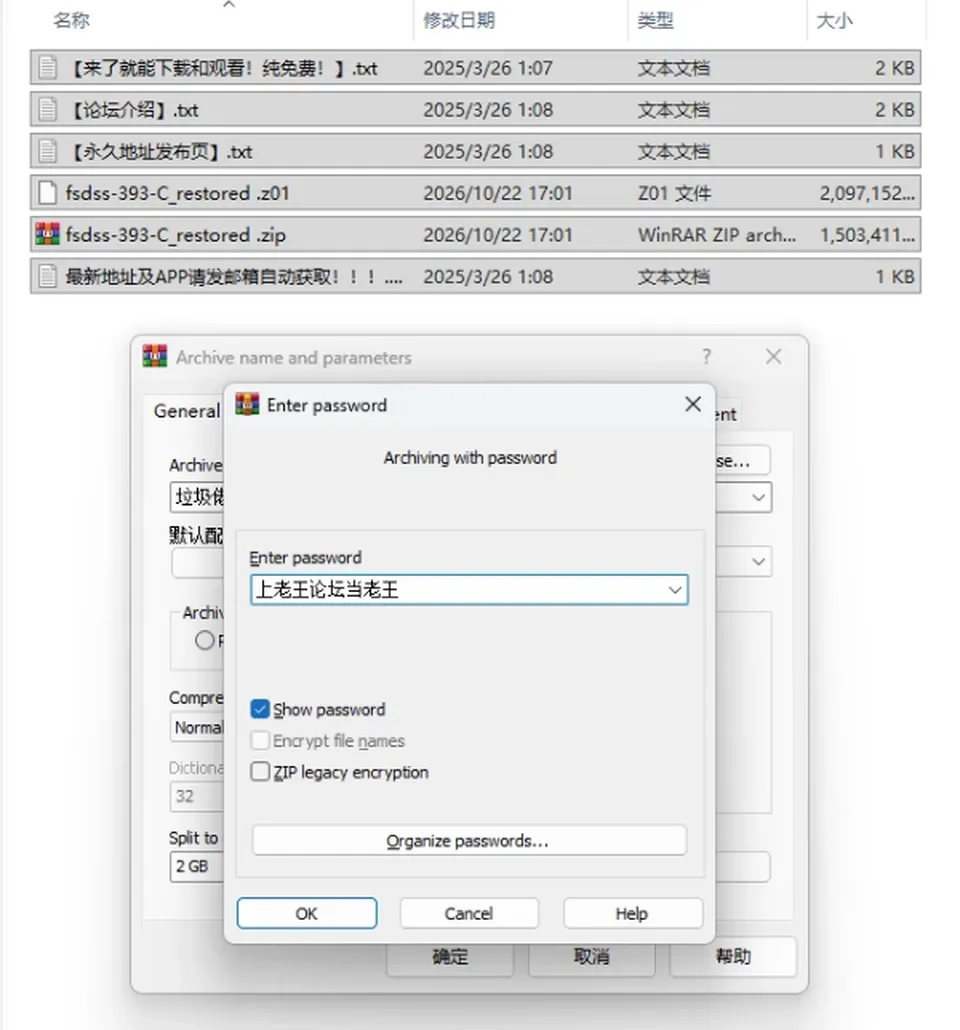The height and width of the screenshot is (1030, 960).
Task: Close the Archive name and parameters dialog
Action: pyautogui.click(x=773, y=357)
